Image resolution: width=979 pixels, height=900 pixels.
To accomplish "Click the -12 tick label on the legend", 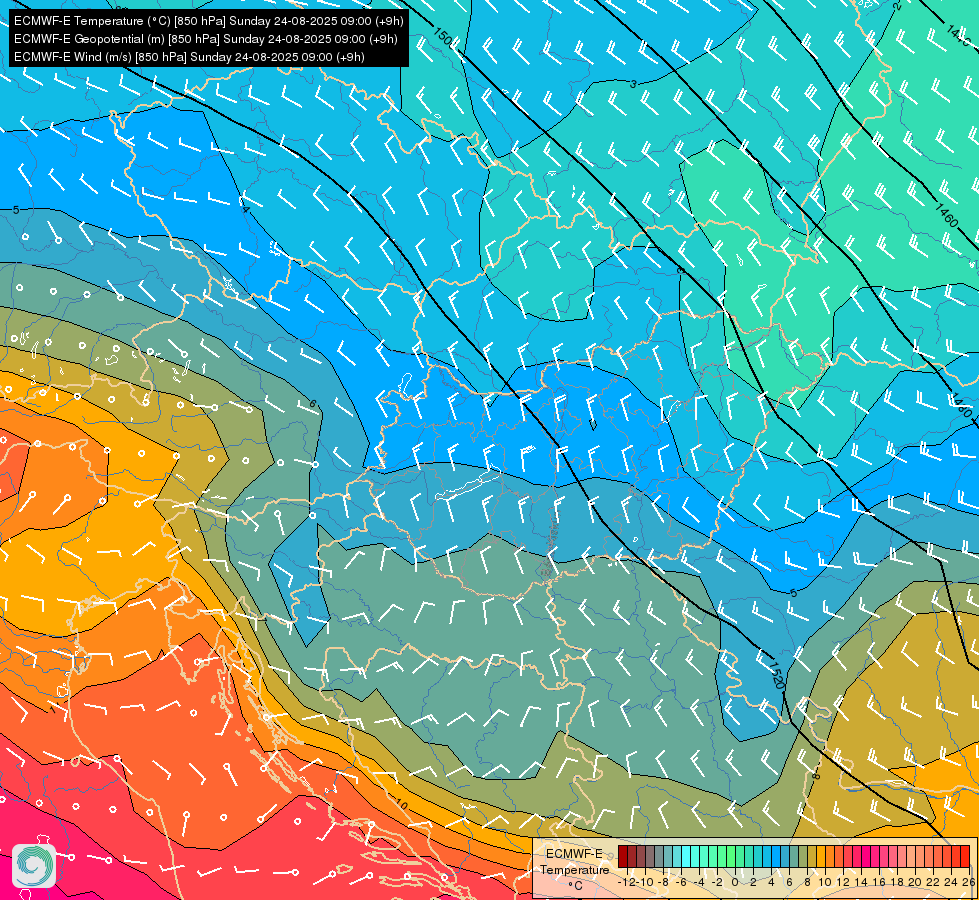I will (626, 882).
